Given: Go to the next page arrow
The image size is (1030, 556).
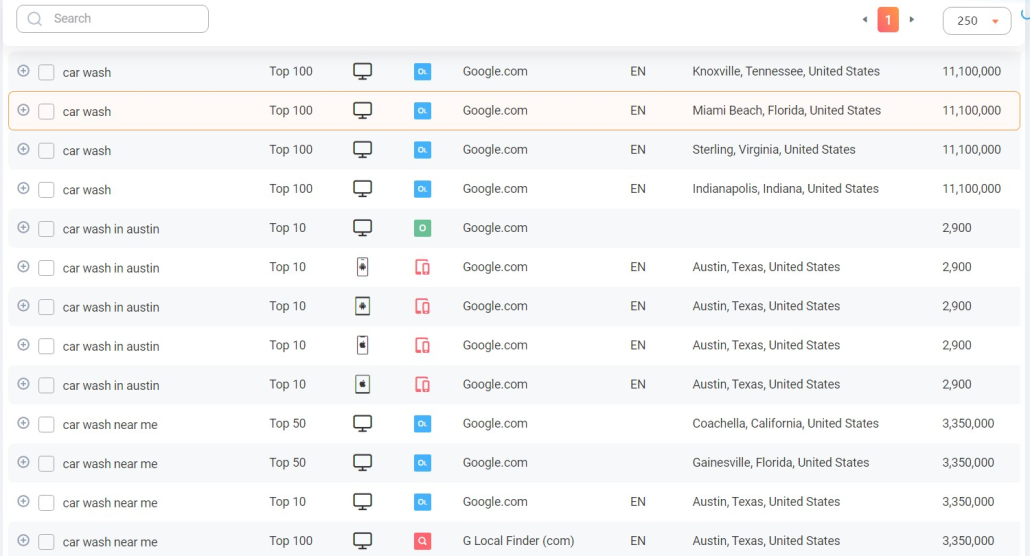Looking at the screenshot, I should (912, 20).
